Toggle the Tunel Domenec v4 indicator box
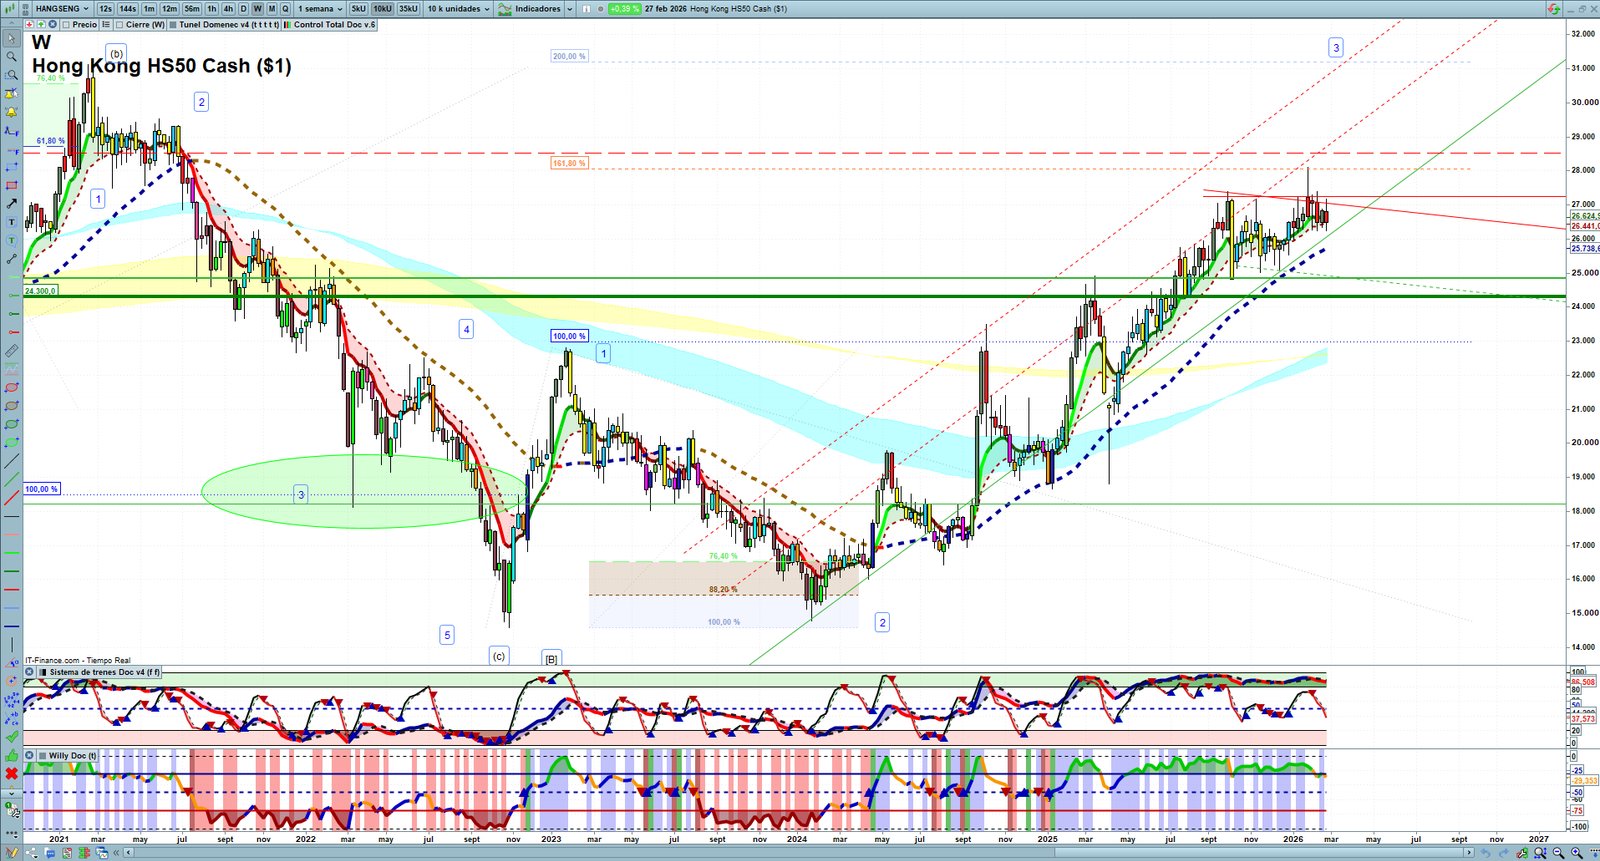Viewport: 1600px width, 861px height. [173, 25]
